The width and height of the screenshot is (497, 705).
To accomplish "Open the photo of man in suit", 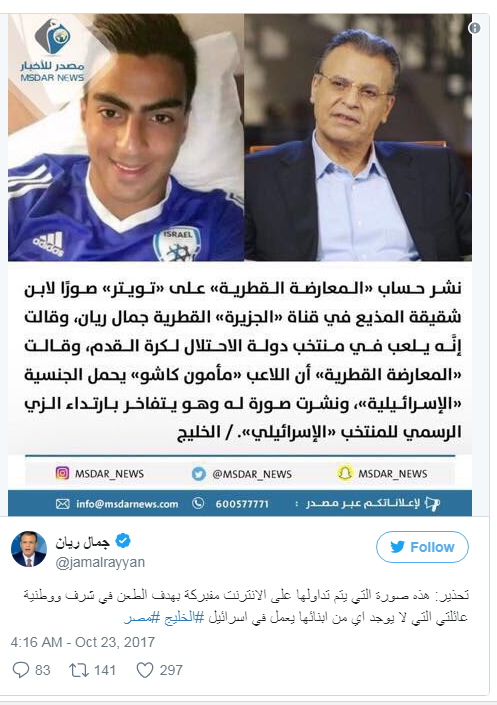I will [358, 138].
